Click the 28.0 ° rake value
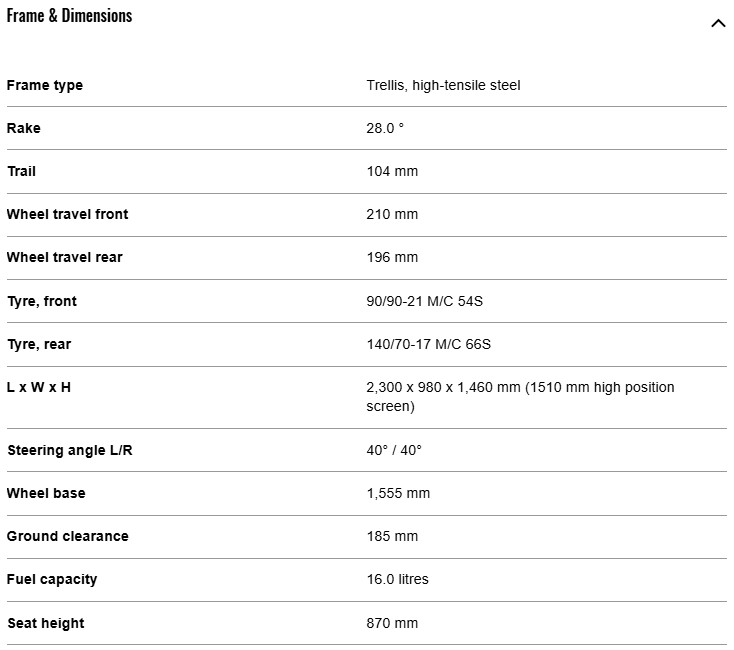The width and height of the screenshot is (734, 650). point(385,128)
